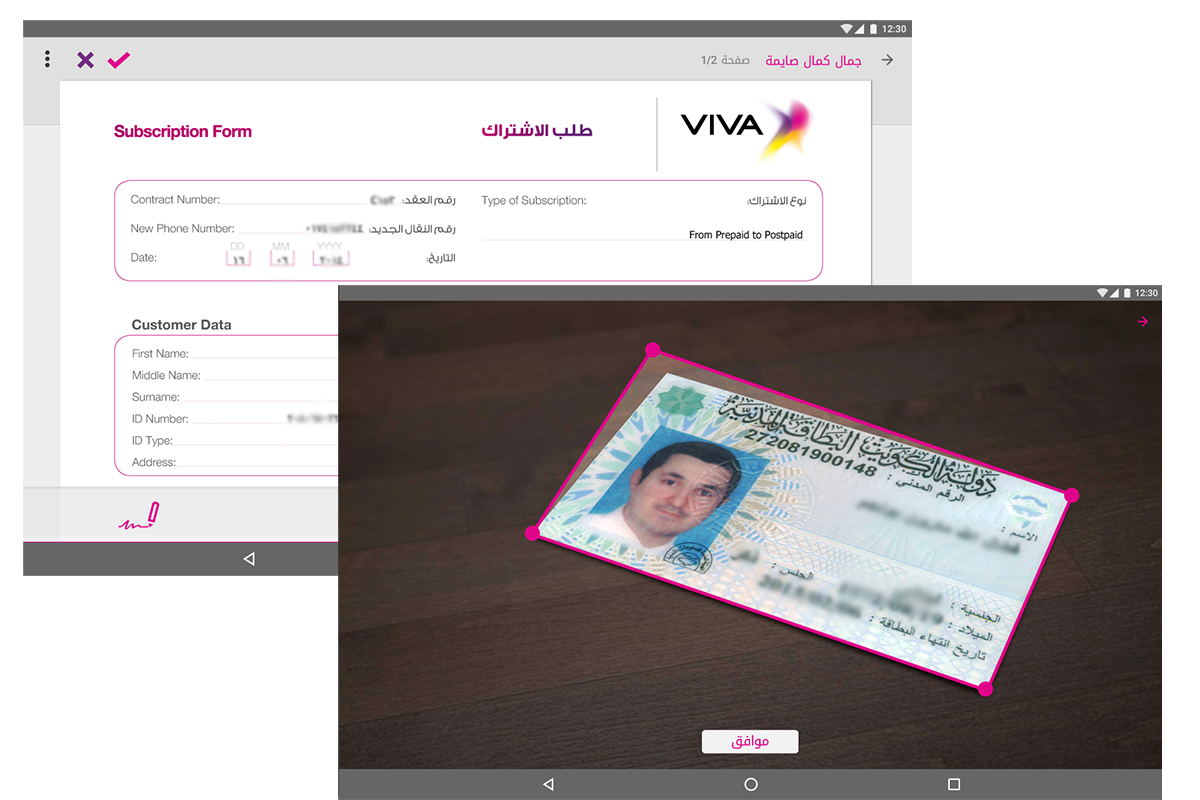Select the left crop corner handle
The width and height of the screenshot is (1200, 800).
532,533
